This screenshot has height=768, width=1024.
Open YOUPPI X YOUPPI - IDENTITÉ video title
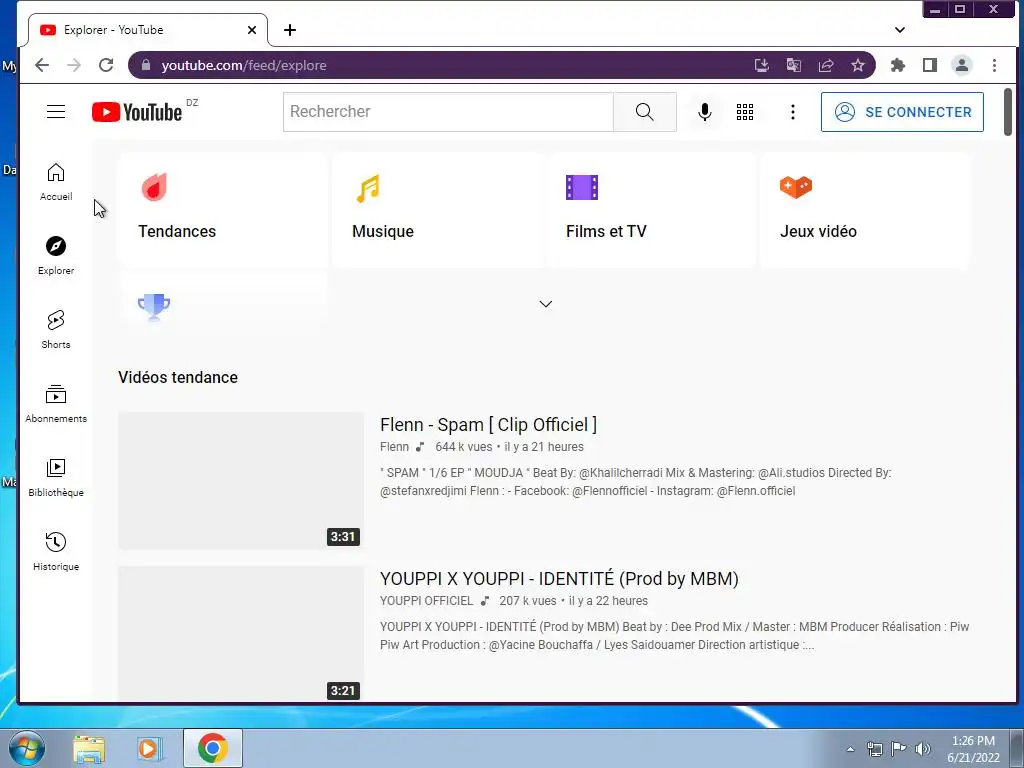tap(559, 579)
